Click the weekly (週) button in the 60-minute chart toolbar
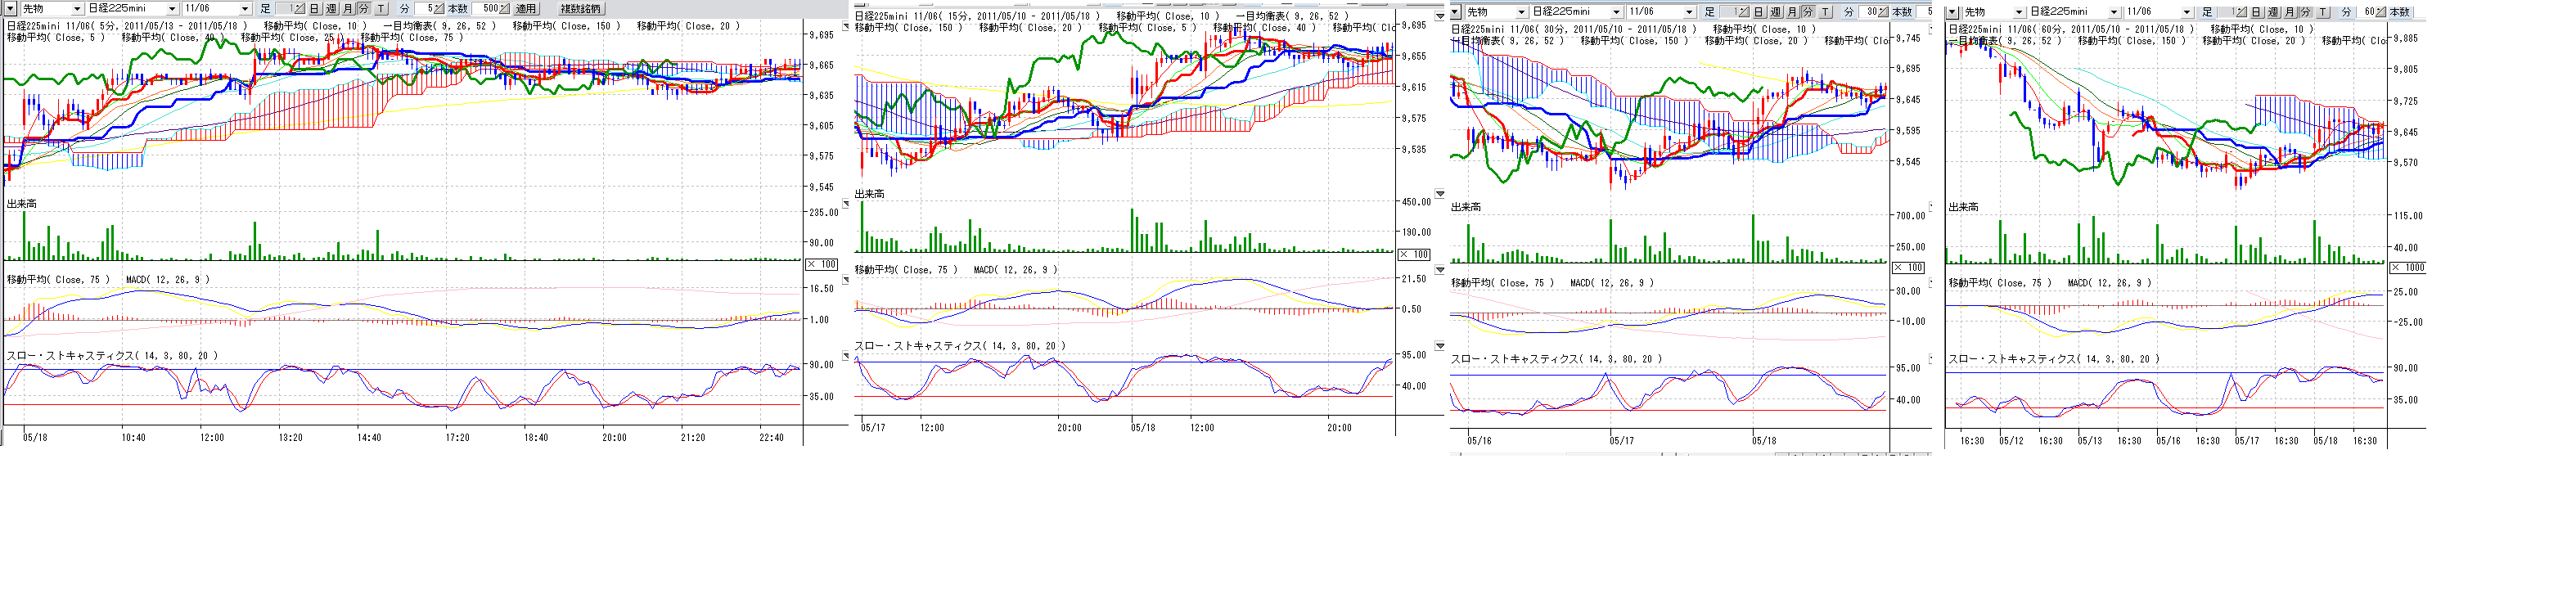The image size is (2576, 612). pos(2273,12)
